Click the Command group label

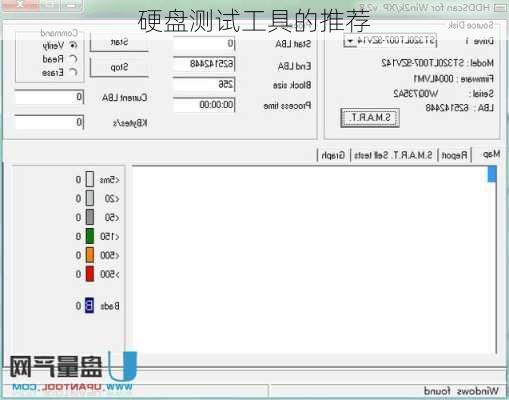pos(59,33)
